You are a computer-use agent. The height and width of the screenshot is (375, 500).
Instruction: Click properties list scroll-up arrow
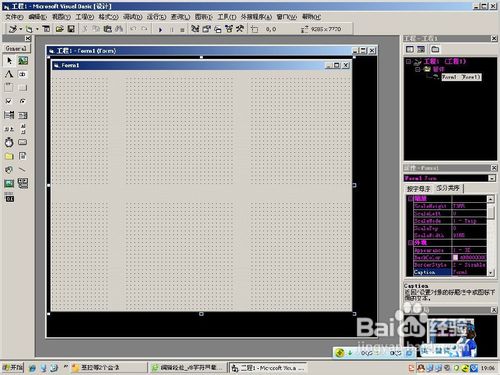tap(491, 199)
